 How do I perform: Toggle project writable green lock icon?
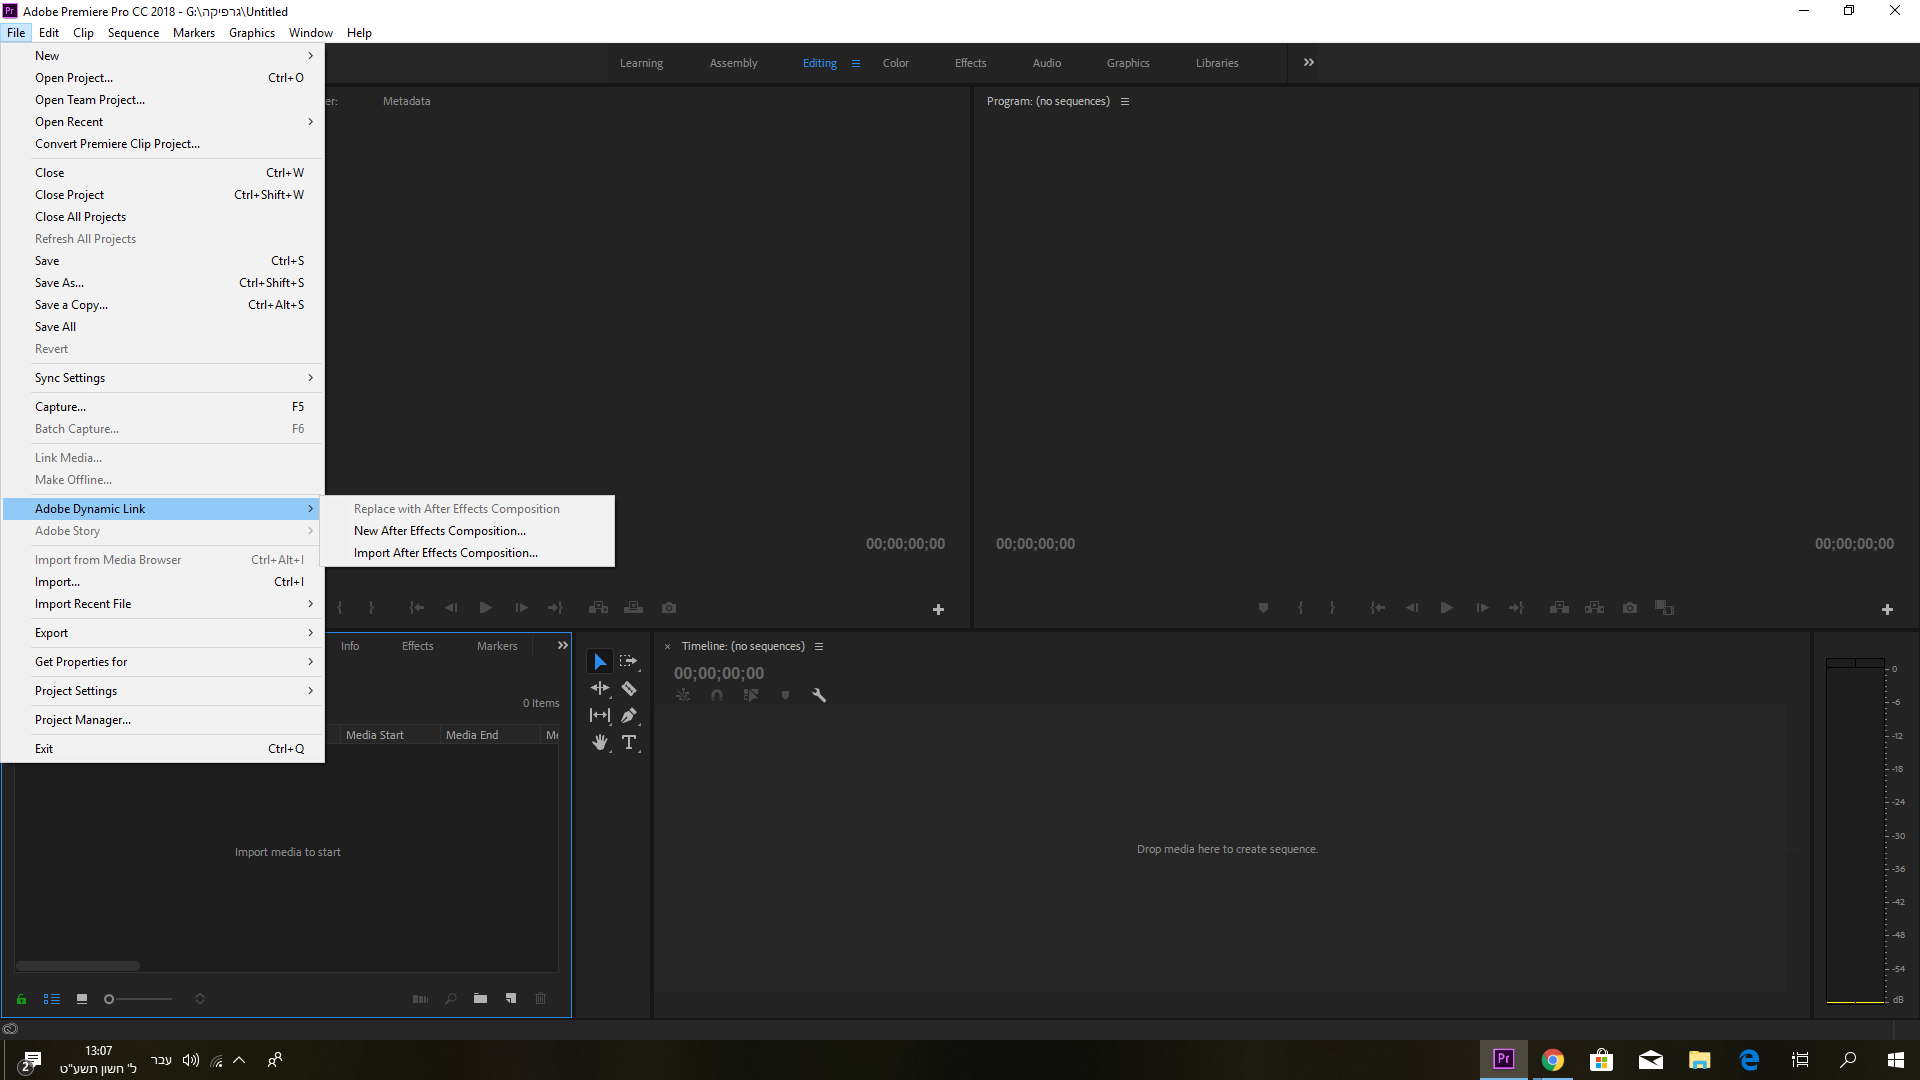[21, 999]
